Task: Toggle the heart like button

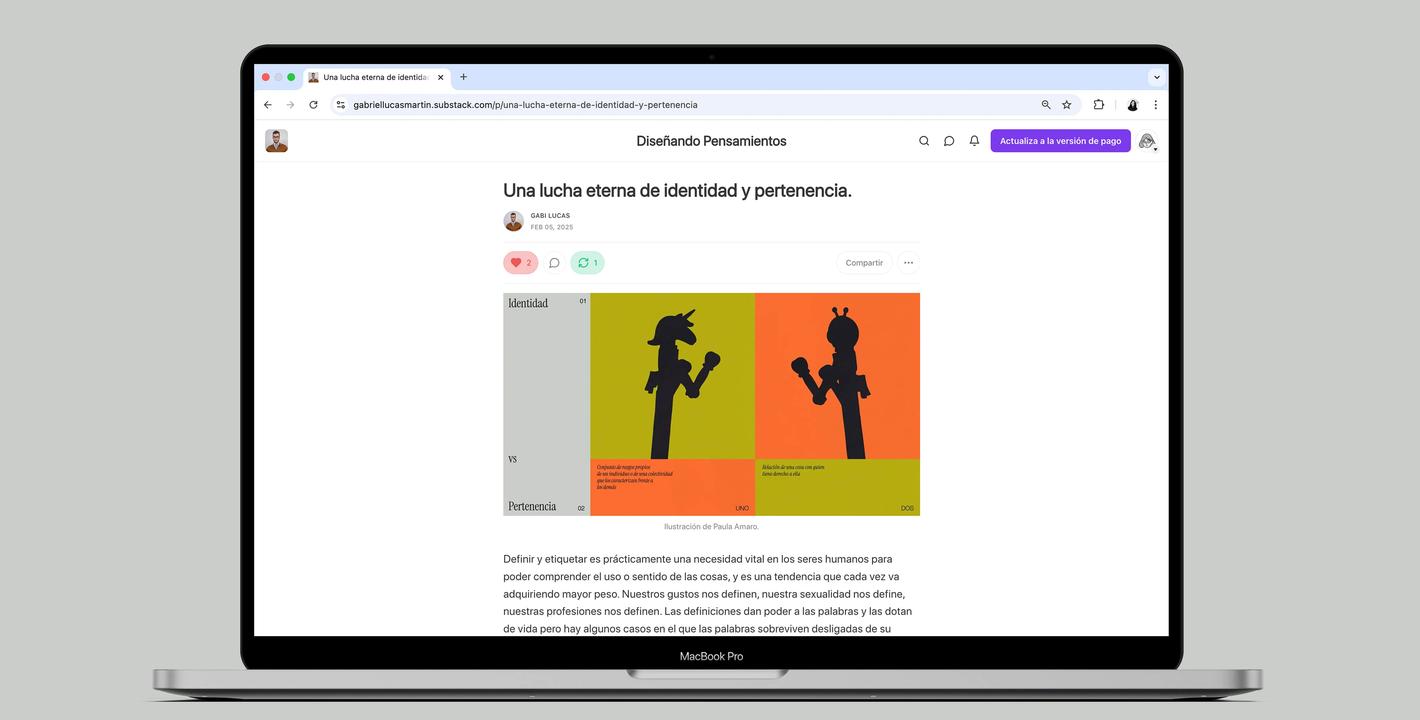Action: [x=520, y=263]
